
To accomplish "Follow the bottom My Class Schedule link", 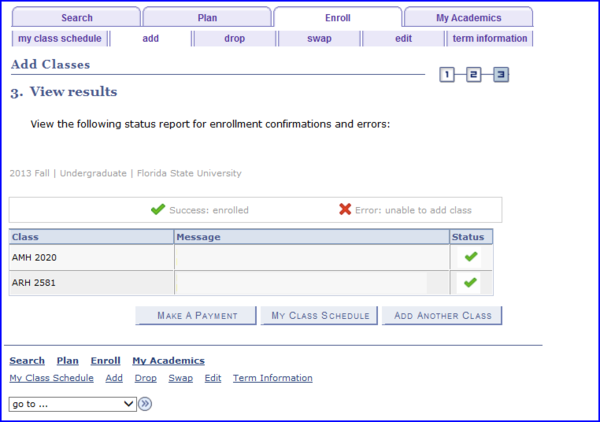I will (x=52, y=378).
